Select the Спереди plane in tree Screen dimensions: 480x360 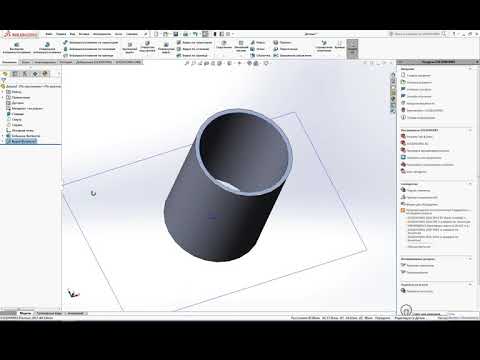[x=15, y=114]
